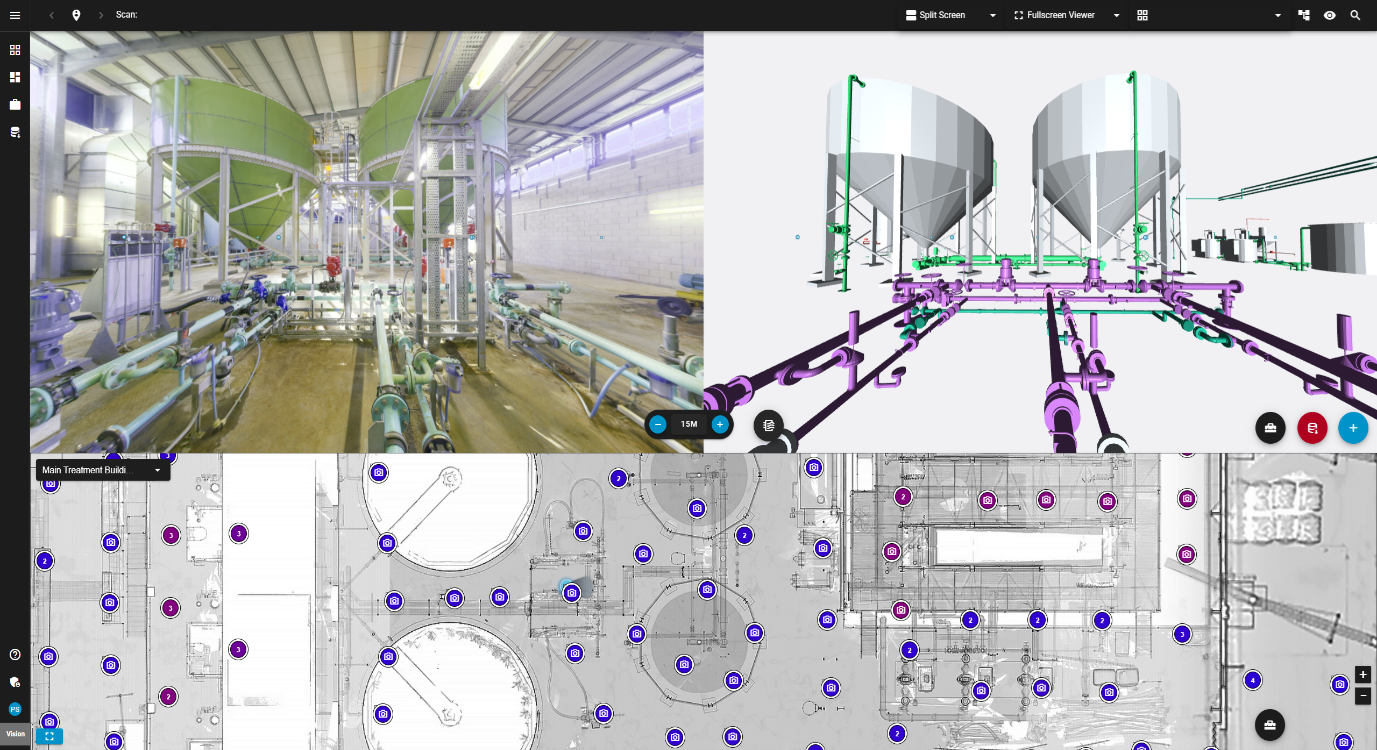Click the location pin scan icon
1377x750 pixels.
click(77, 15)
